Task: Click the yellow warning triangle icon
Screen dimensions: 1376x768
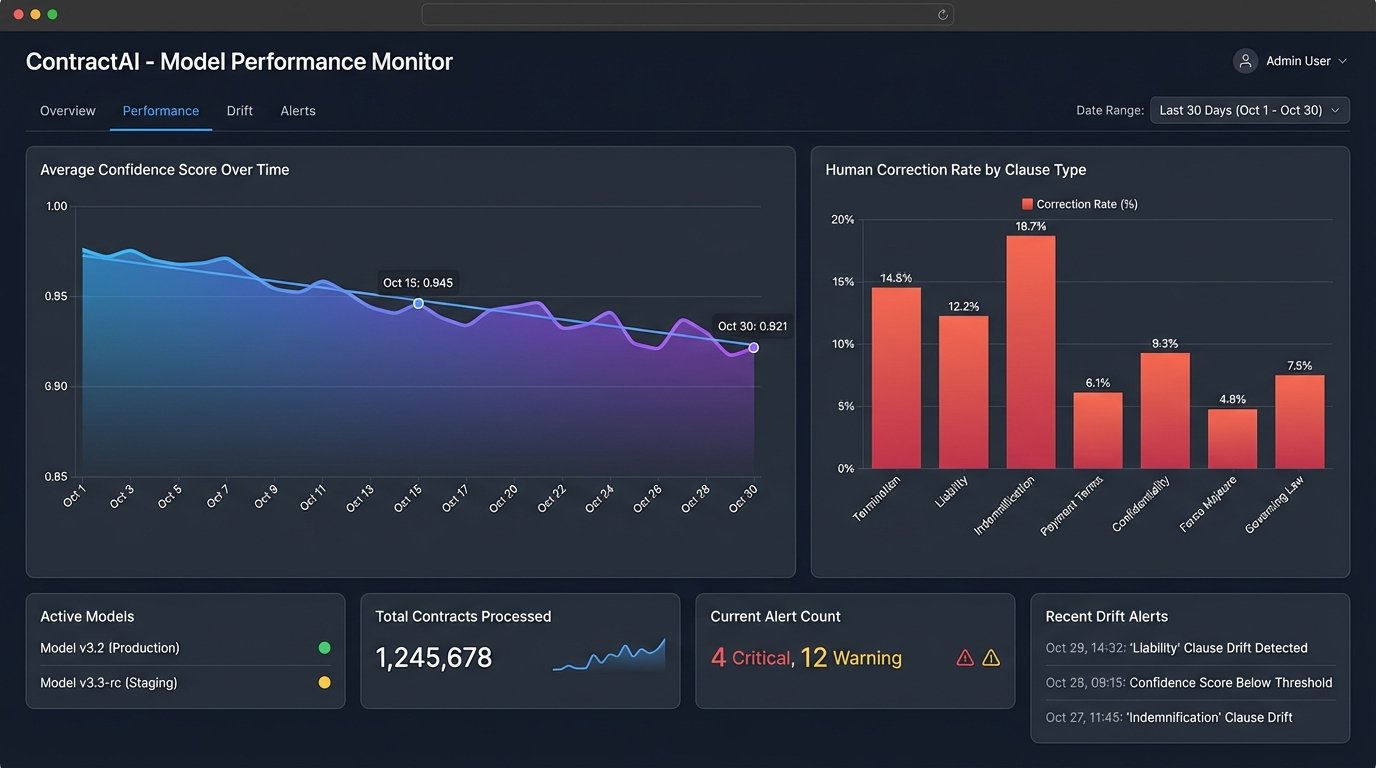Action: pos(991,658)
